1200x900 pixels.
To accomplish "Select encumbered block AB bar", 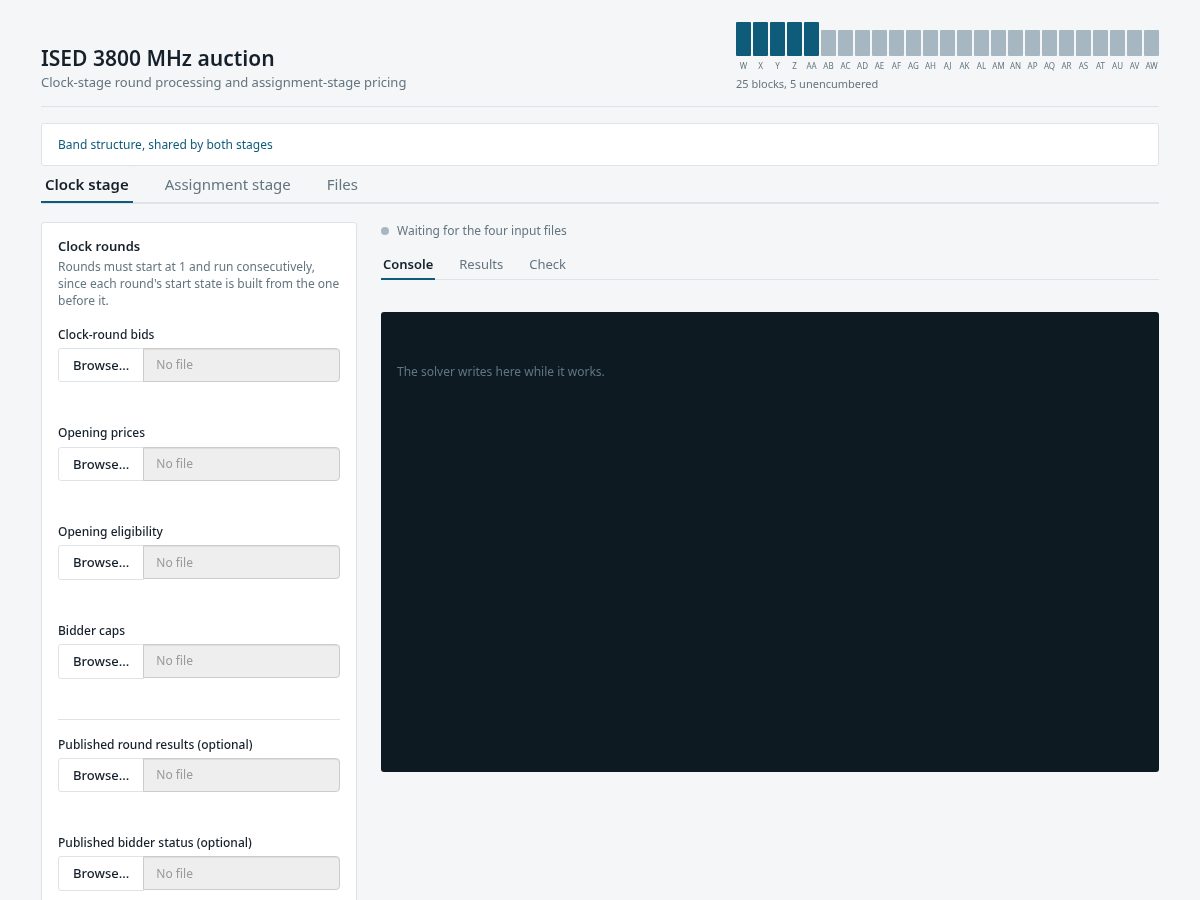I will [x=828, y=43].
